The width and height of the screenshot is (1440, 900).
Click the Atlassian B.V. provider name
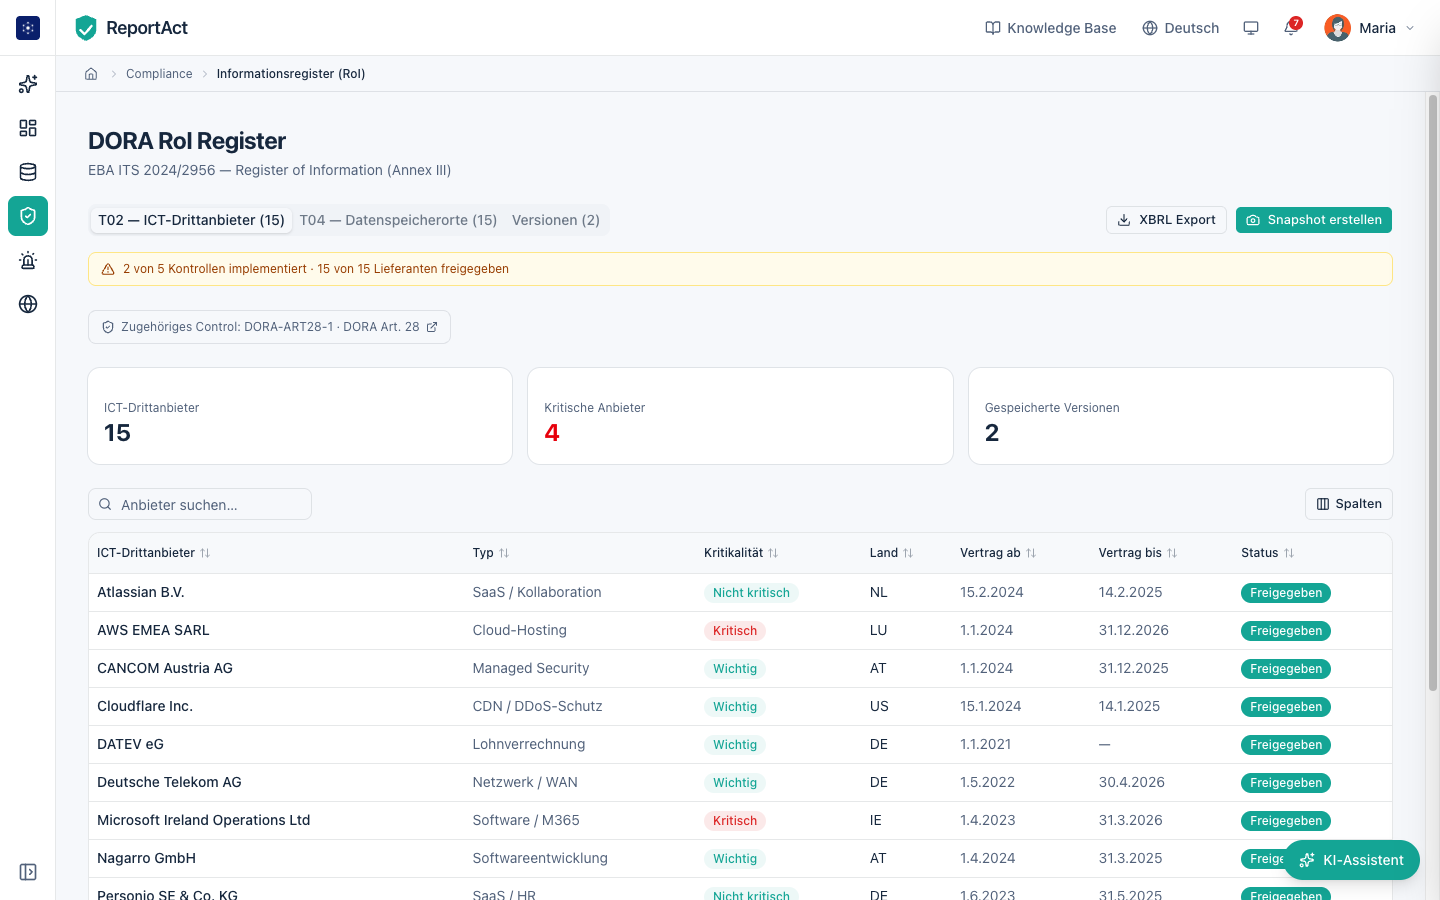(x=141, y=592)
